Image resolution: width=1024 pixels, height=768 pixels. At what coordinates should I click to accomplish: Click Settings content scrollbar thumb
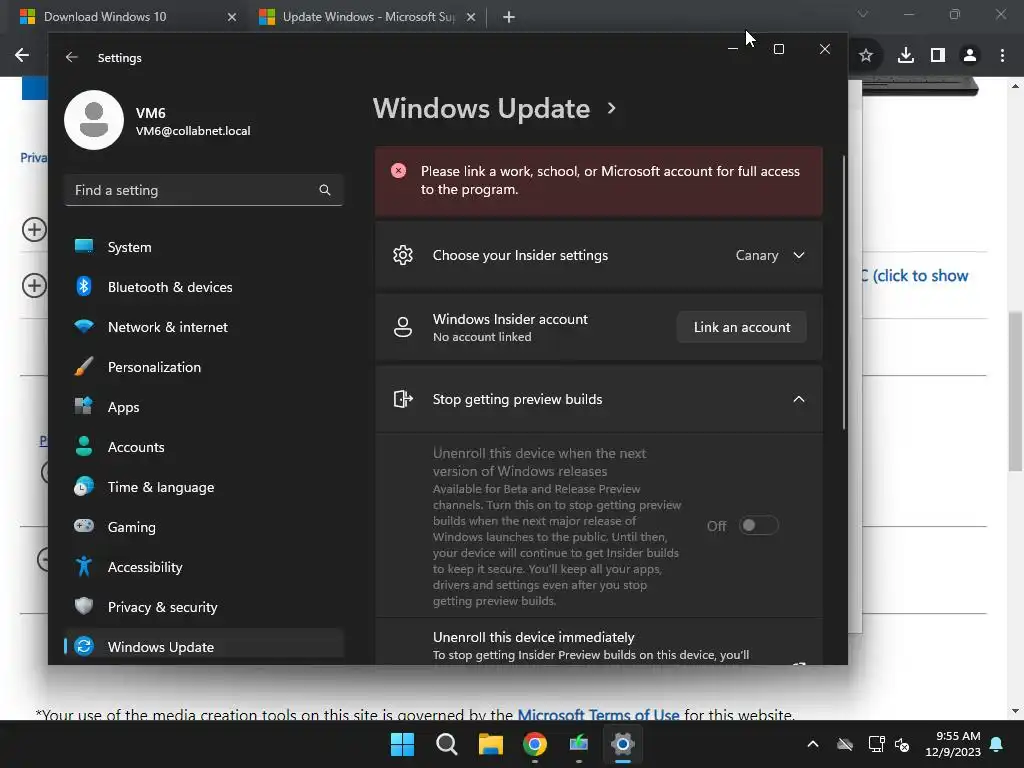[x=843, y=292]
